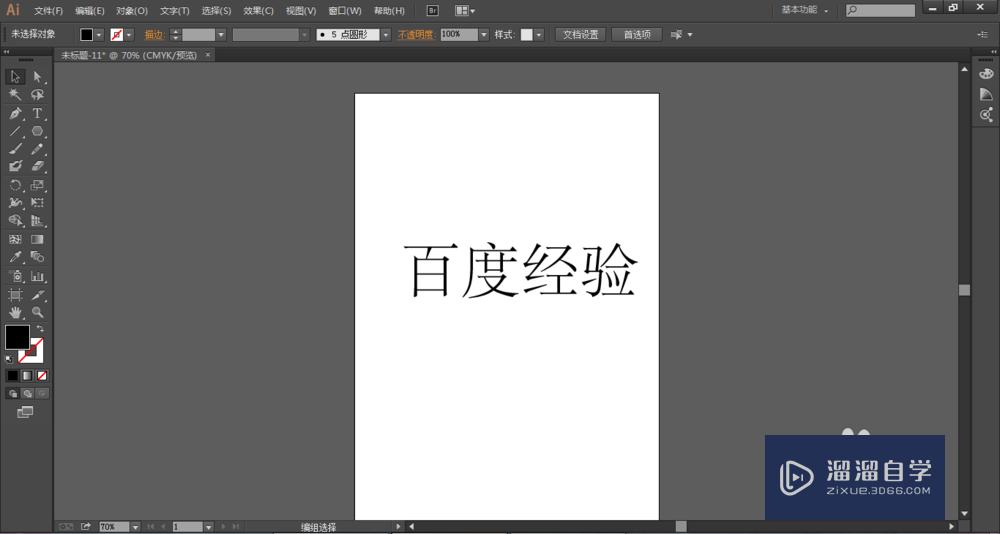Screen dimensions: 1000x534
Task: Select the Column Graph tool
Action: point(37,276)
